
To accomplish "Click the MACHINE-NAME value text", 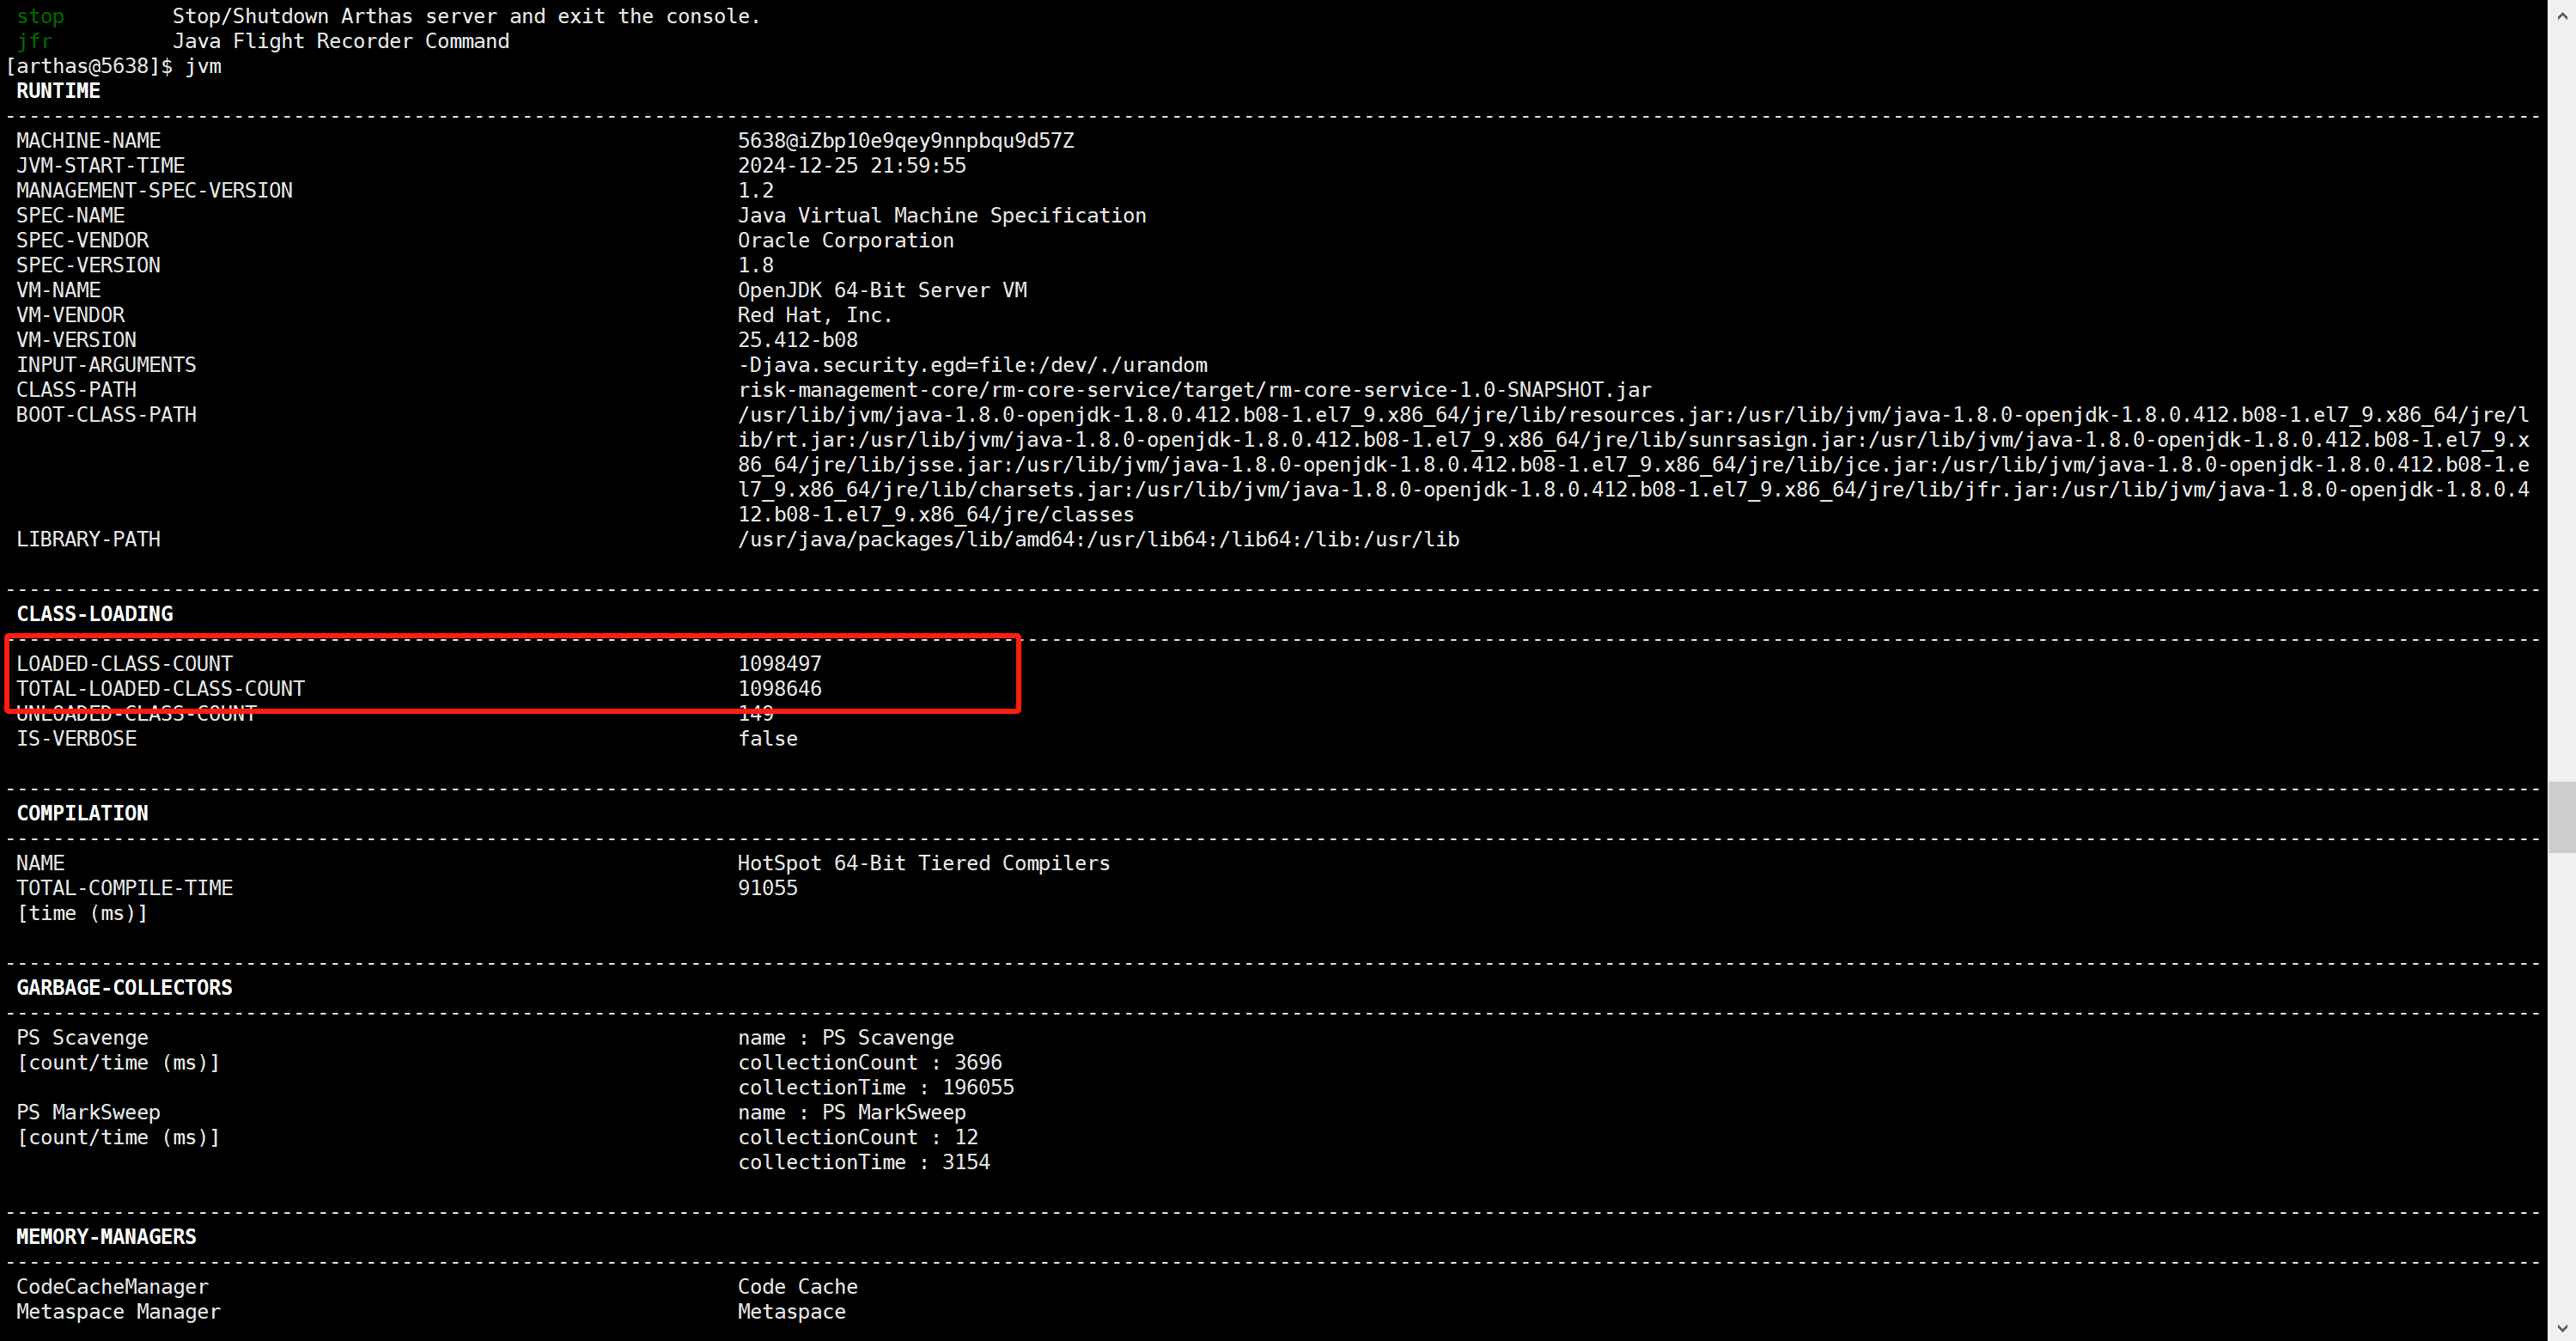I will click(905, 141).
